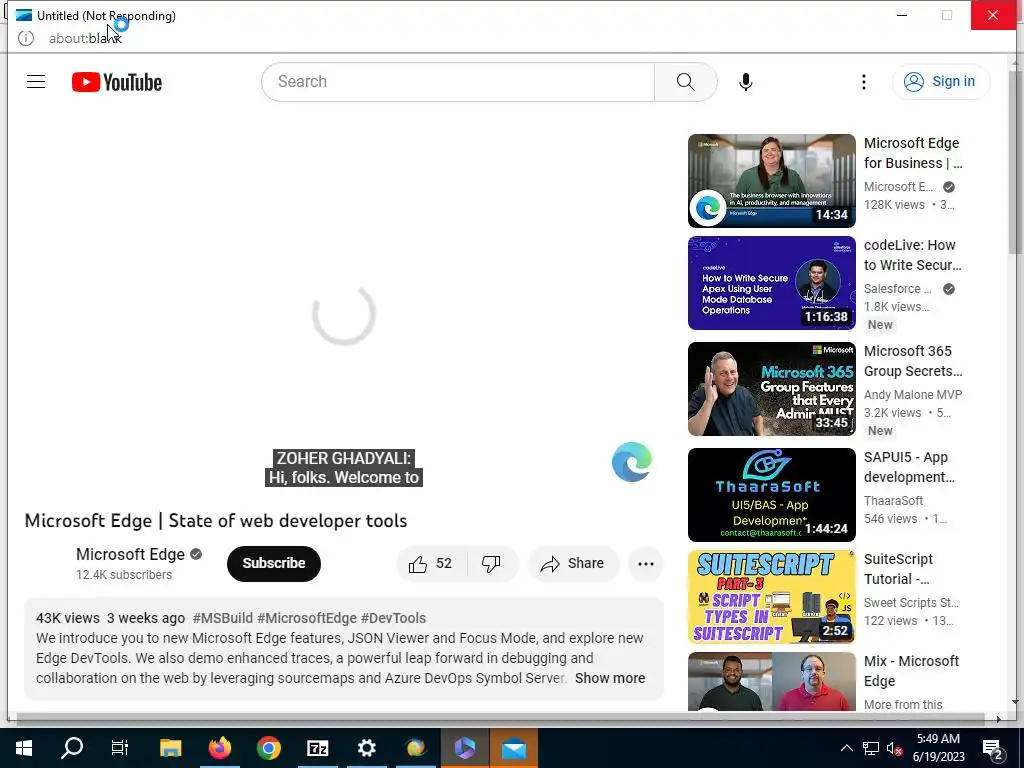The height and width of the screenshot is (768, 1024).
Task: Click the Share button
Action: (573, 564)
